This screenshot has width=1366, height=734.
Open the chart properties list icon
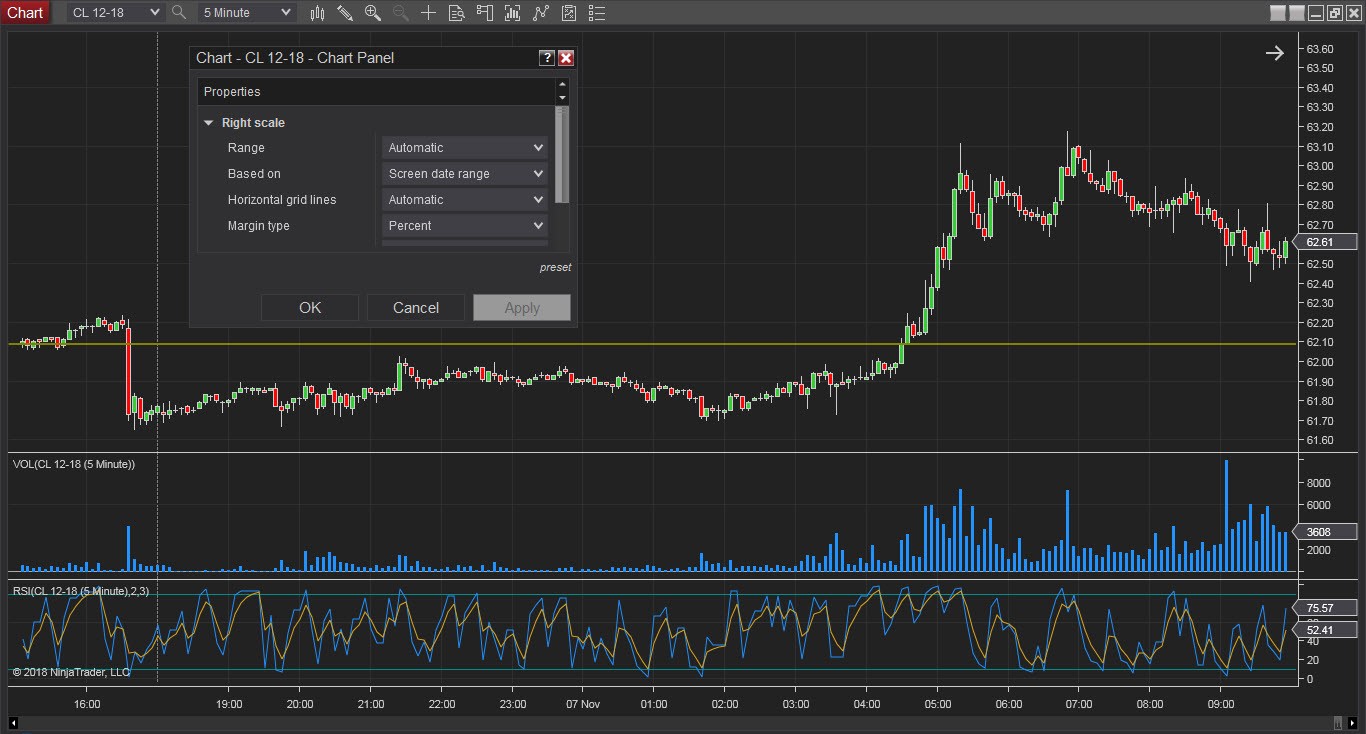[x=597, y=13]
